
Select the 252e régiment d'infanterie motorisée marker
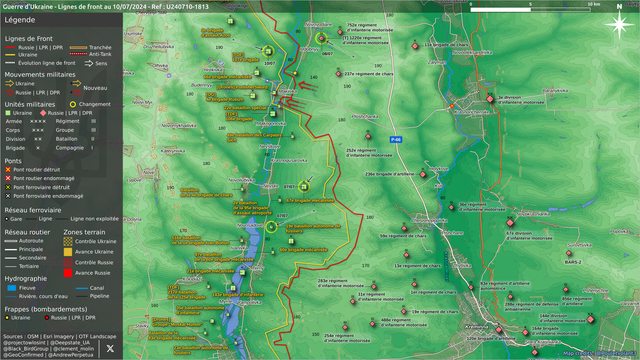(x=368, y=137)
